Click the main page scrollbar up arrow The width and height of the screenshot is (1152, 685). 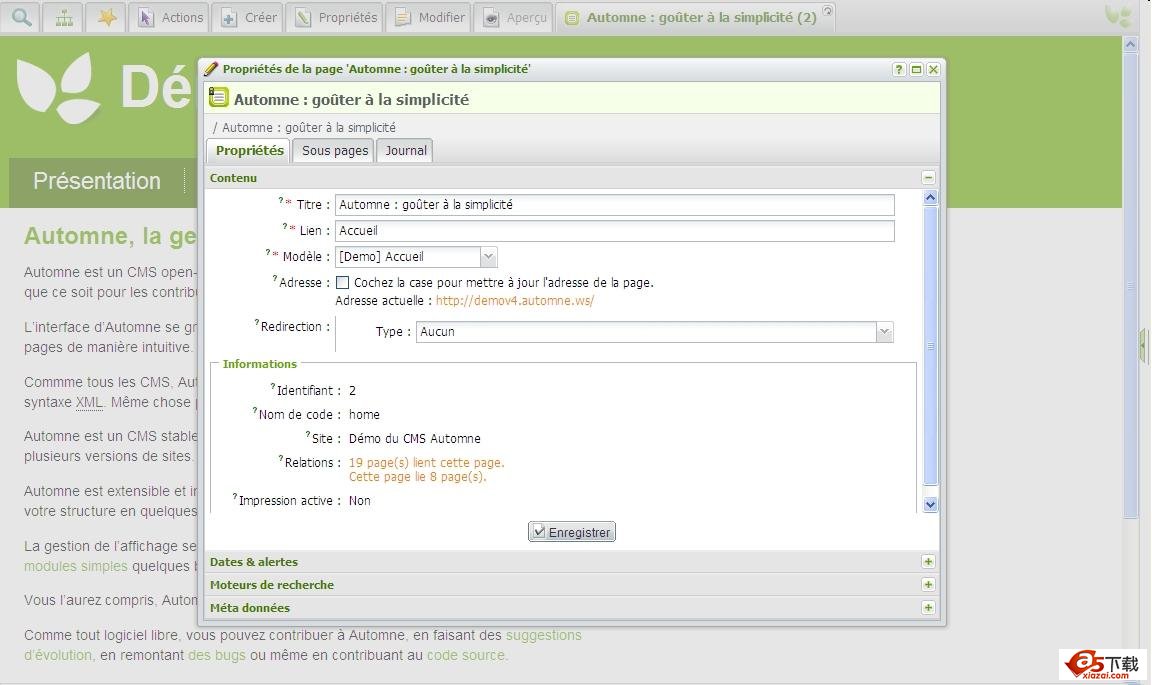point(1131,44)
